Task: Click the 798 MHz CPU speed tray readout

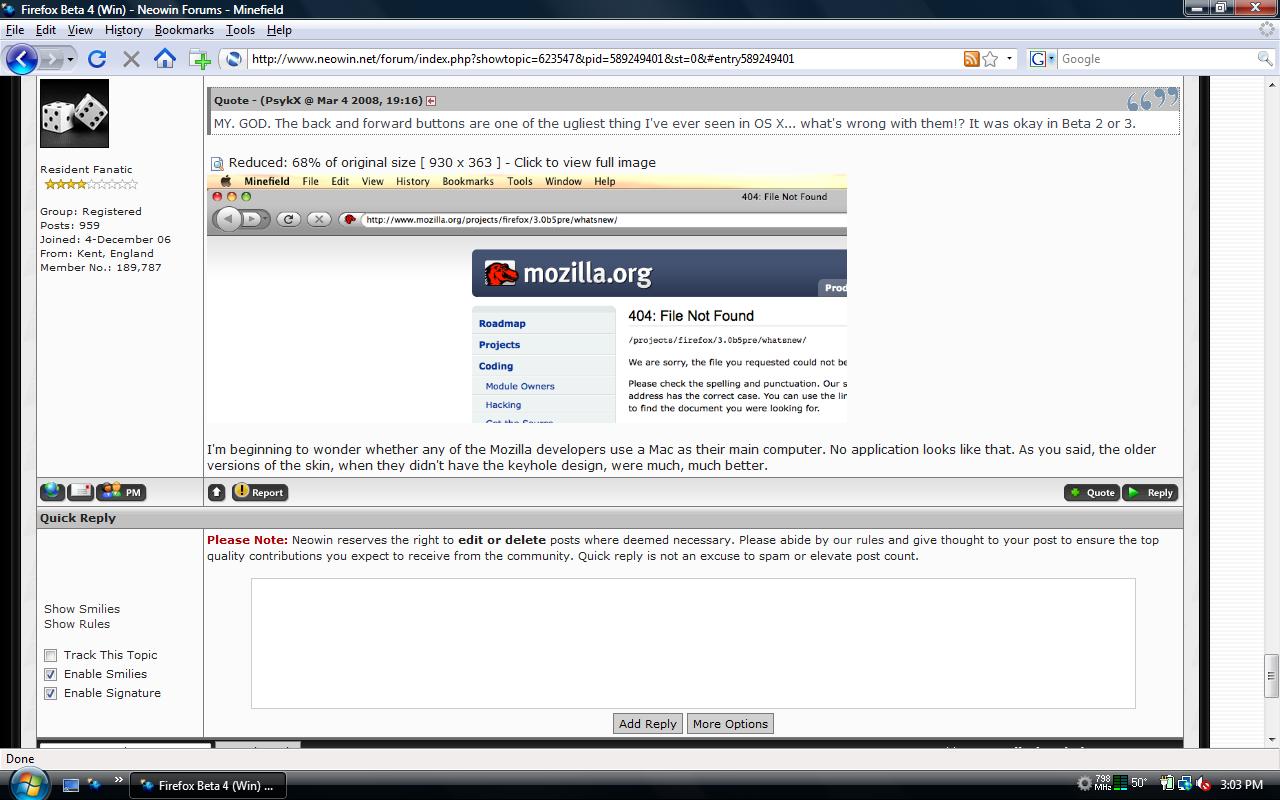Action: click(1103, 784)
